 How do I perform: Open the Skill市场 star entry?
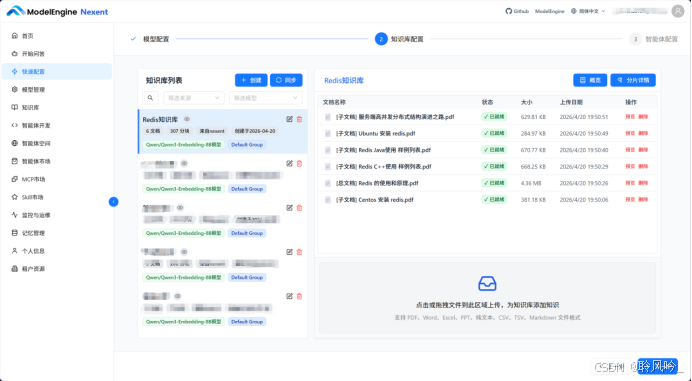click(x=56, y=197)
